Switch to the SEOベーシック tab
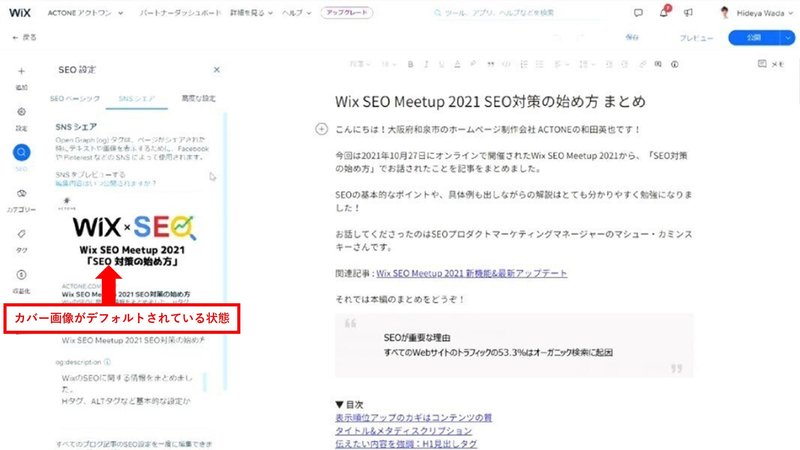 [75, 98]
